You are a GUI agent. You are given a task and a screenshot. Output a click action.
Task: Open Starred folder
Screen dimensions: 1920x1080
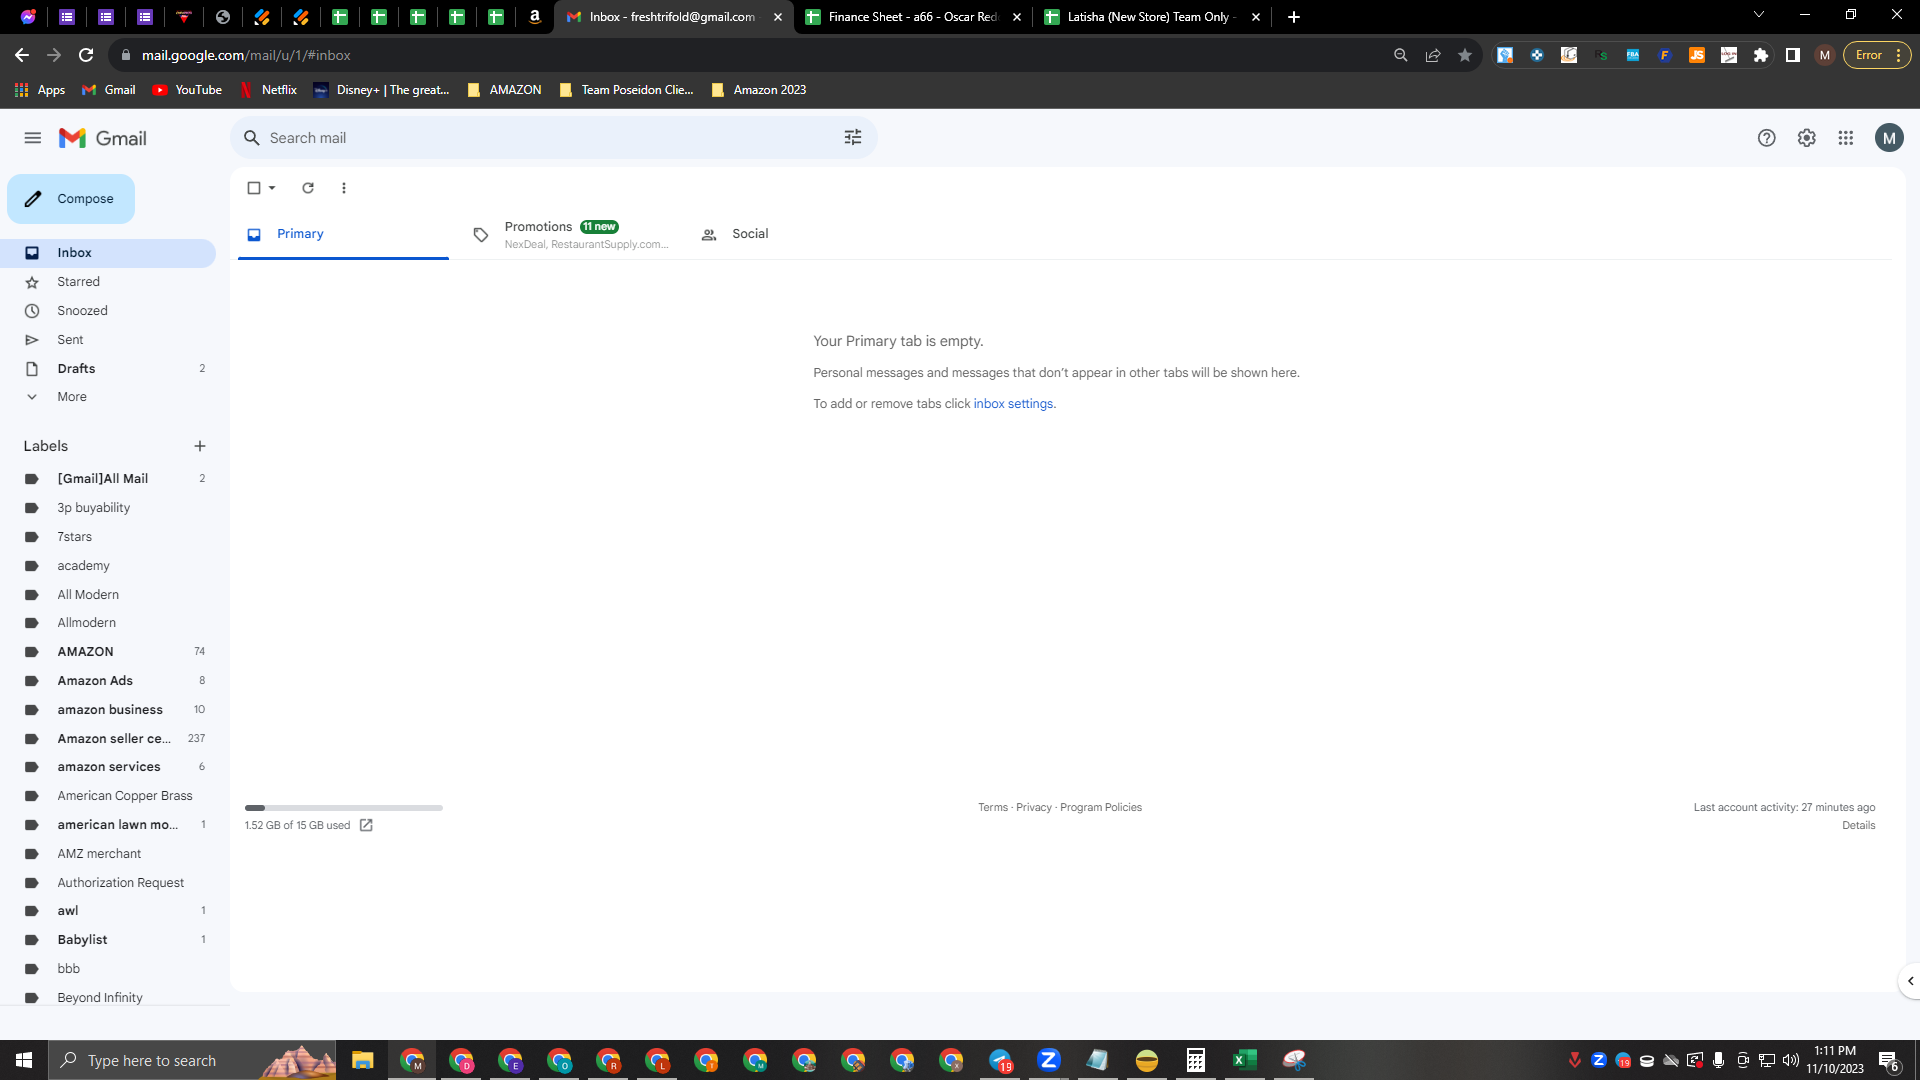[x=108, y=282]
